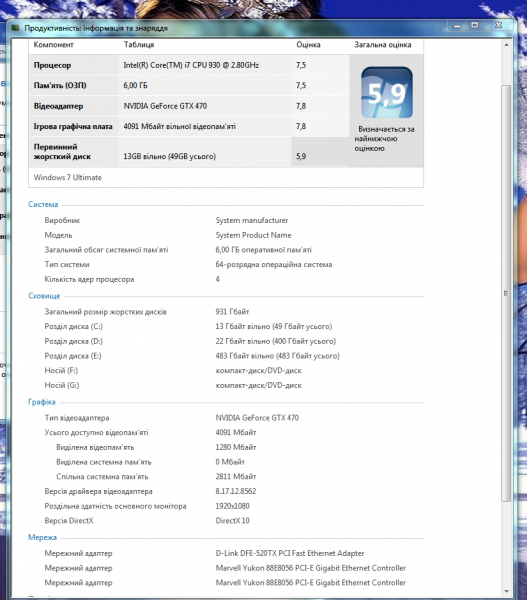Select the Ігрова графічна плата label
This screenshot has width=527, height=600.
73,126
